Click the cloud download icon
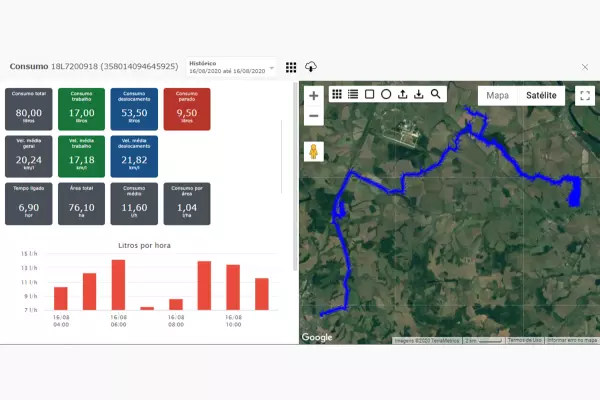The image size is (600, 400). click(x=311, y=67)
